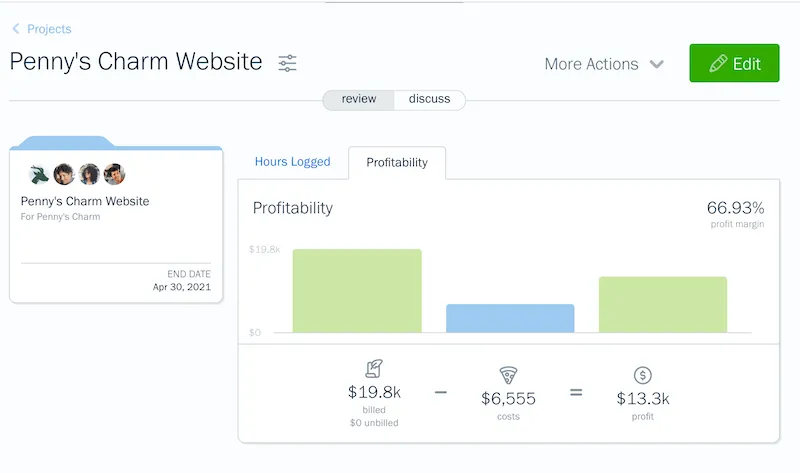Open the Hours Logged tab
This screenshot has width=800, height=473.
[x=292, y=162]
